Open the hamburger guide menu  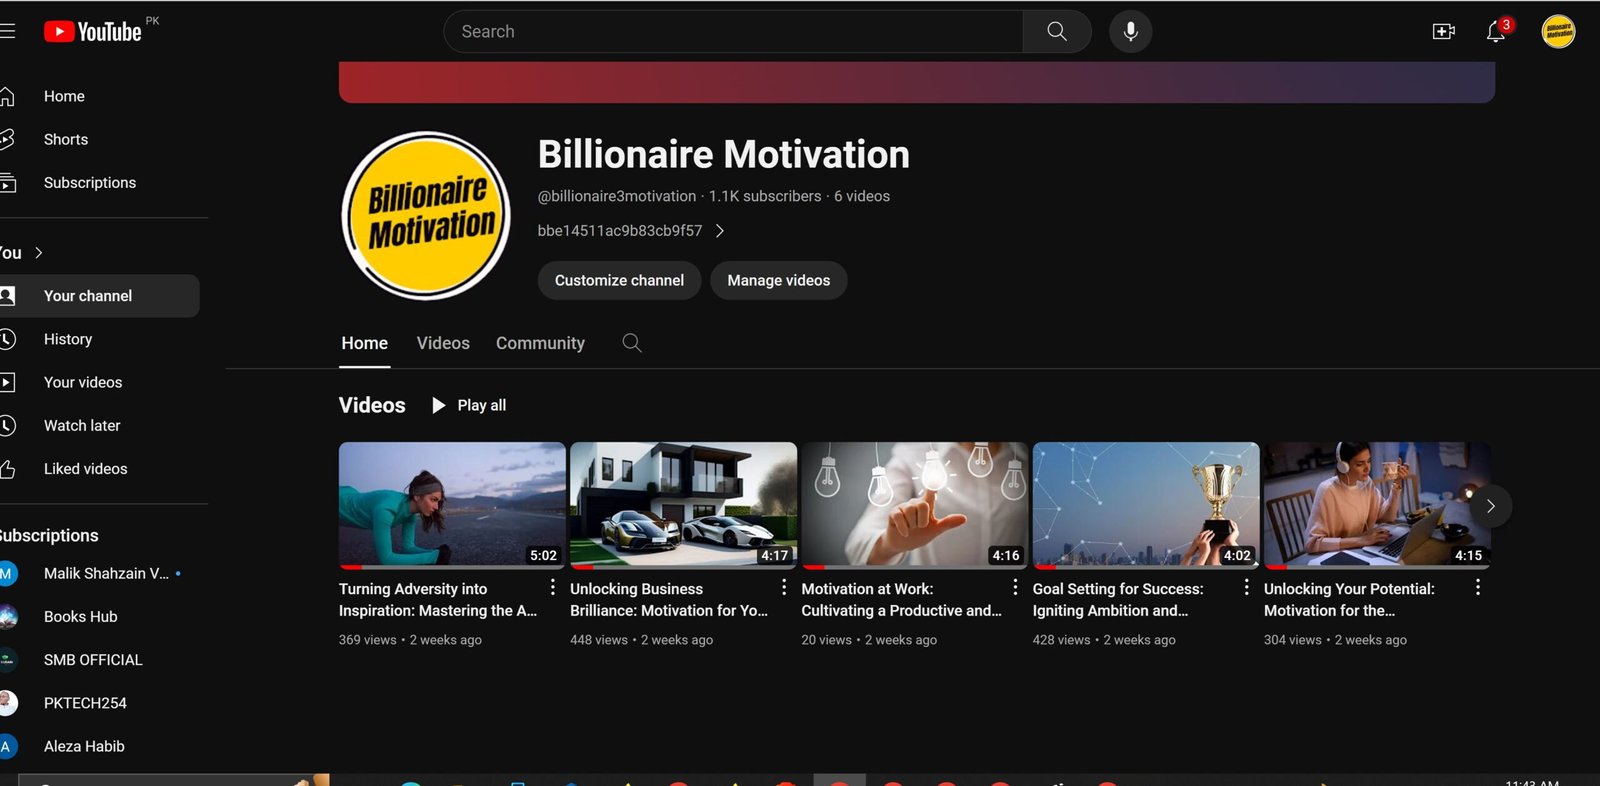(x=7, y=31)
